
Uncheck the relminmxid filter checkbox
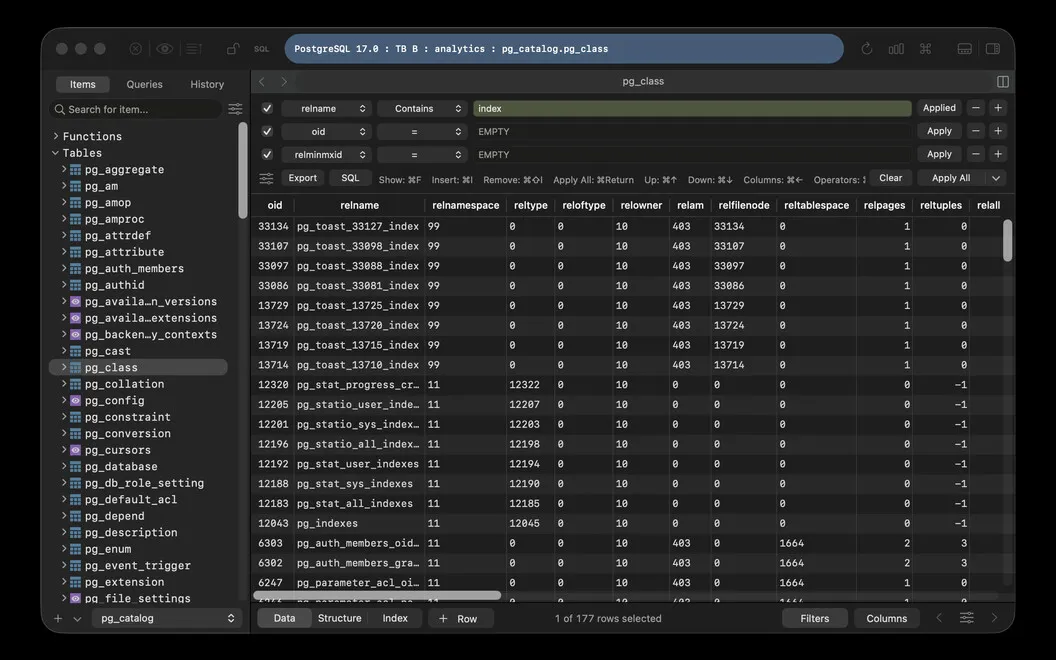(x=267, y=154)
